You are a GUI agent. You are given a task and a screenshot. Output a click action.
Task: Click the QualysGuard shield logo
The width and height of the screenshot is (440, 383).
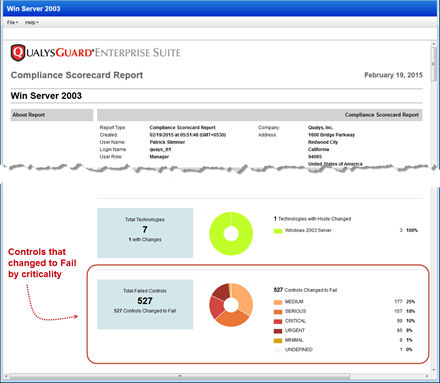18,53
